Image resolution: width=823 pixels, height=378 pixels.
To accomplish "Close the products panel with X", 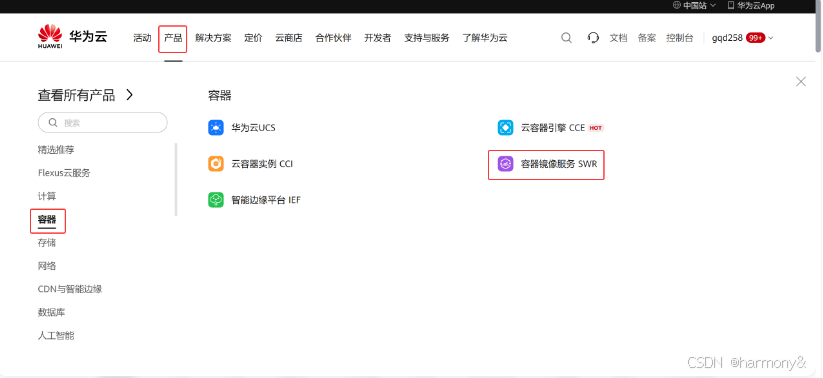I will tap(800, 81).
